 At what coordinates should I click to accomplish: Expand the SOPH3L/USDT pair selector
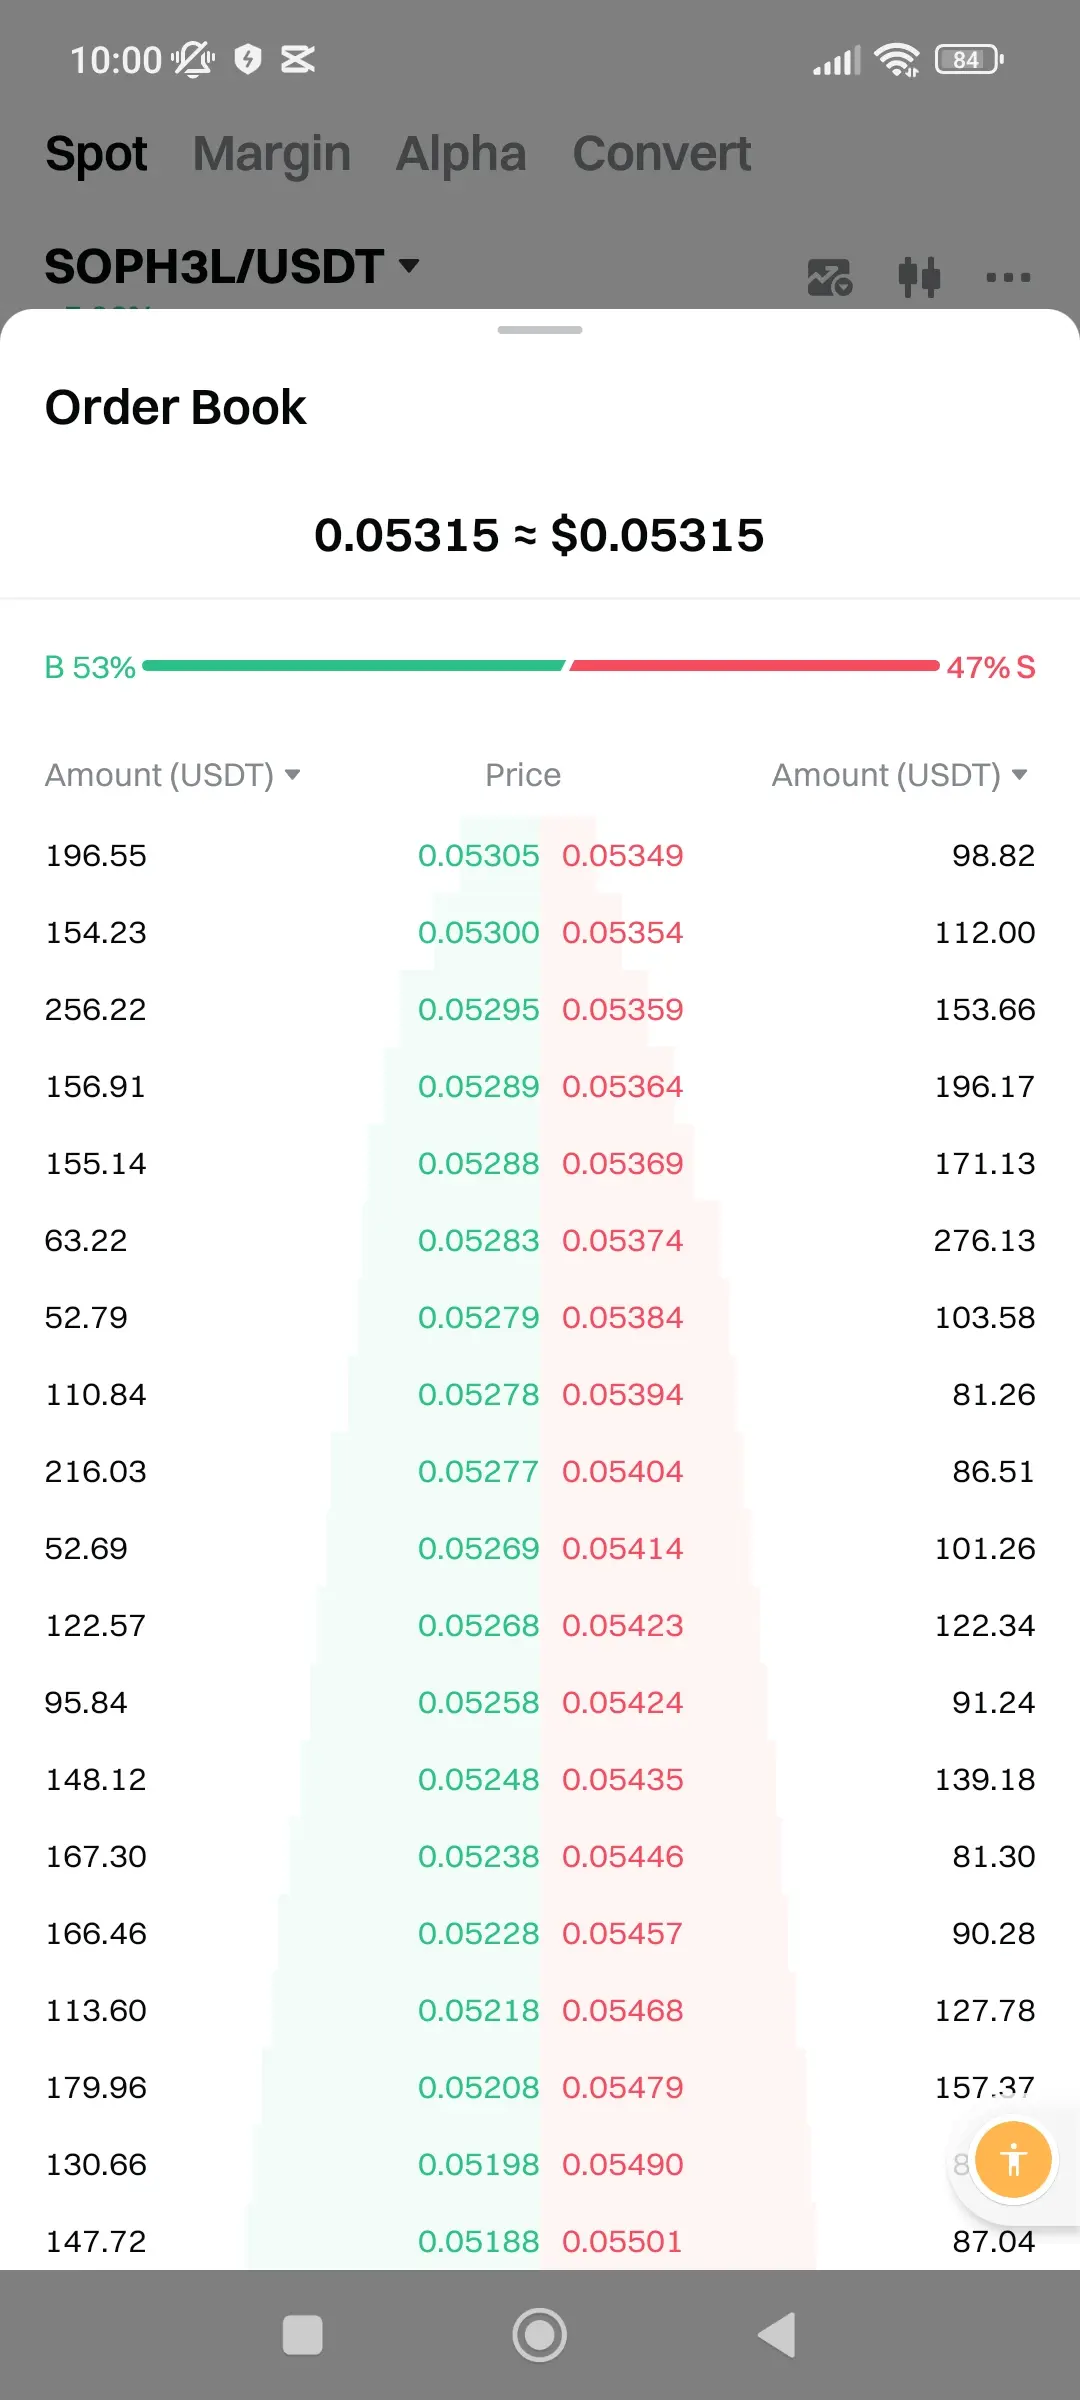coord(232,266)
